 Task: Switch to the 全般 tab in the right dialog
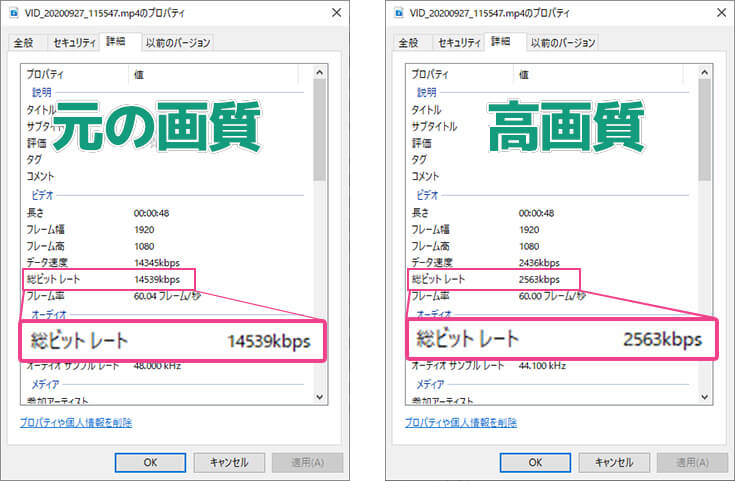[409, 43]
